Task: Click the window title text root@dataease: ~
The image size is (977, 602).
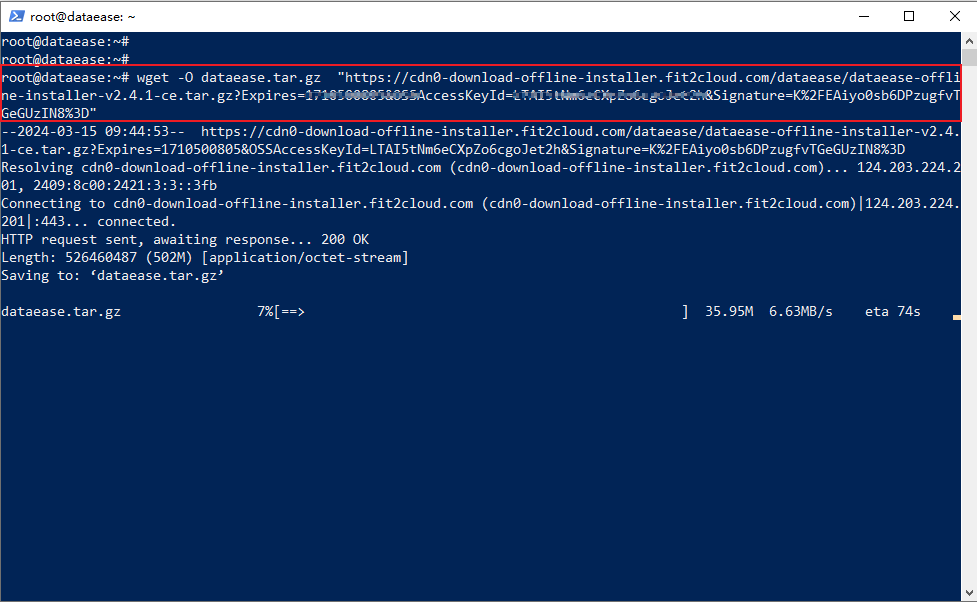Action: [82, 16]
